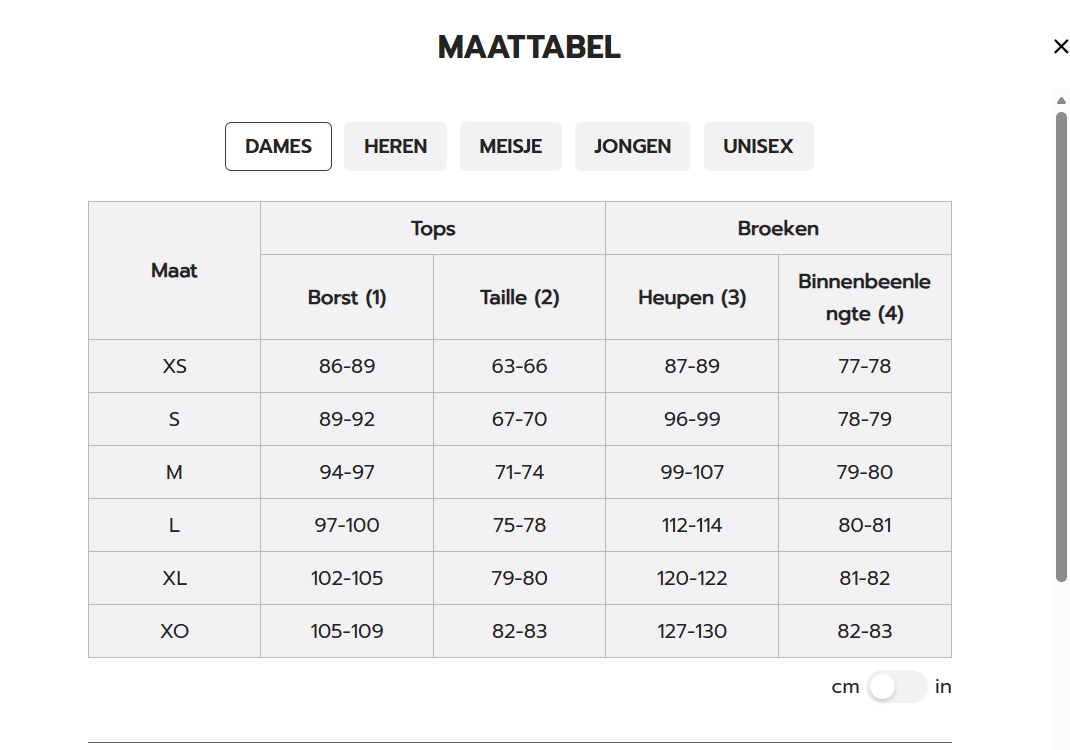This screenshot has height=750, width=1070.
Task: Select the DAMES size tab
Action: point(278,146)
